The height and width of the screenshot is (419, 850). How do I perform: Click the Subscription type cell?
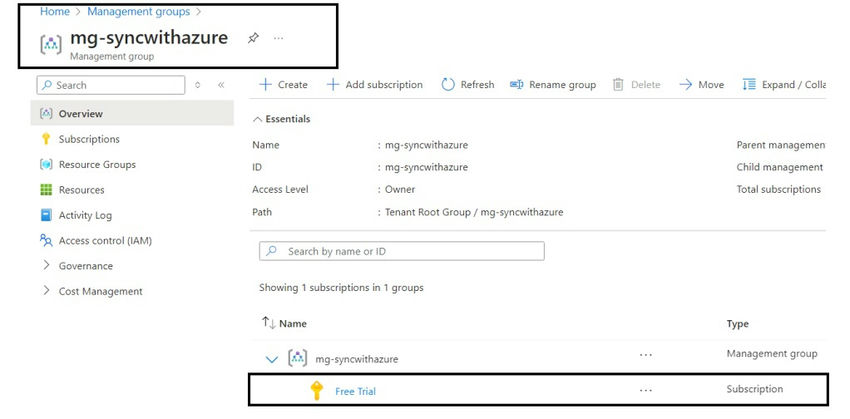pyautogui.click(x=755, y=389)
